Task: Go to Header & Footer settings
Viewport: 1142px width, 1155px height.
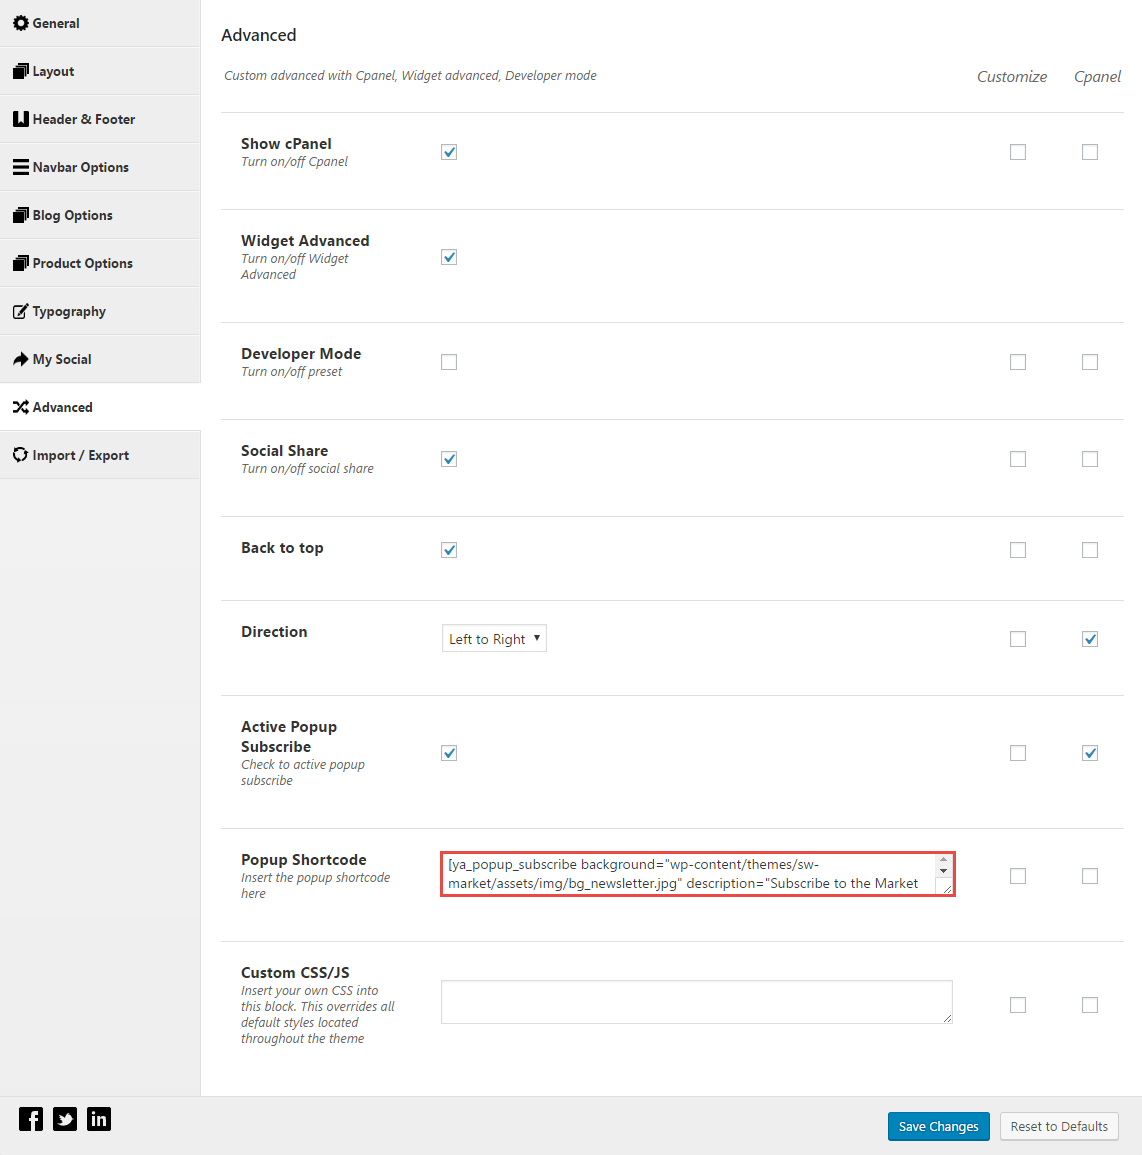Action: pyautogui.click(x=100, y=119)
